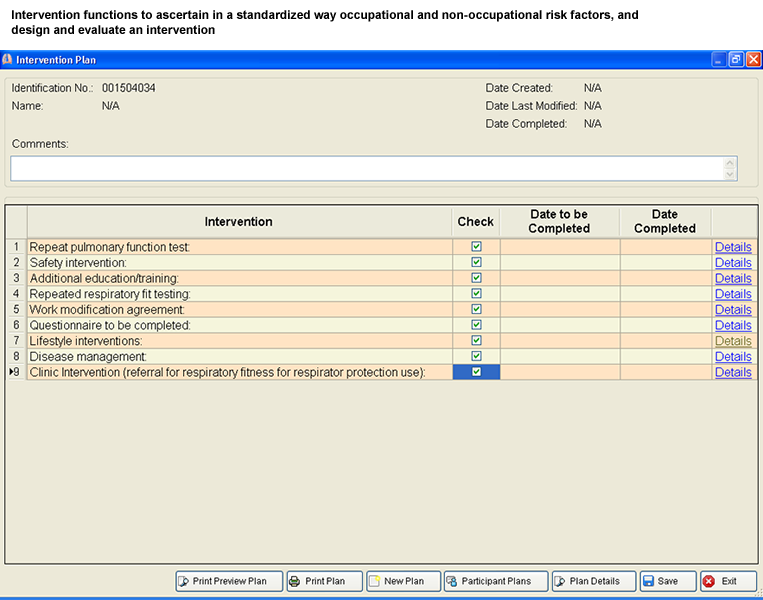Open Details link for Disease management
The height and width of the screenshot is (600, 763).
tap(733, 357)
